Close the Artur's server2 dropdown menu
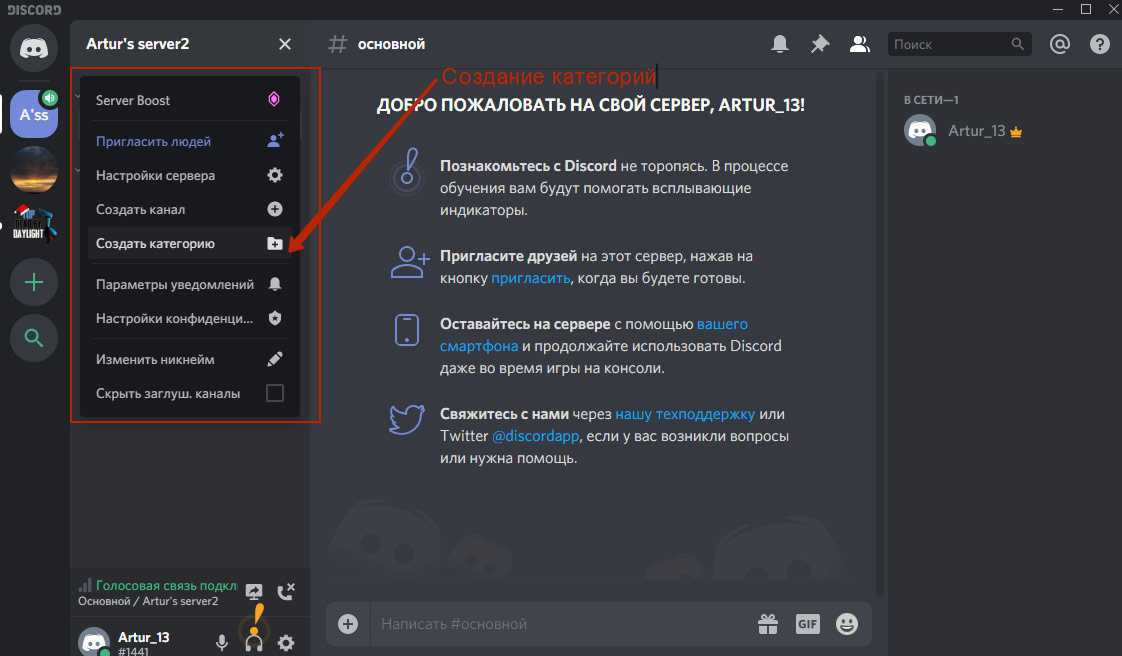 [285, 44]
